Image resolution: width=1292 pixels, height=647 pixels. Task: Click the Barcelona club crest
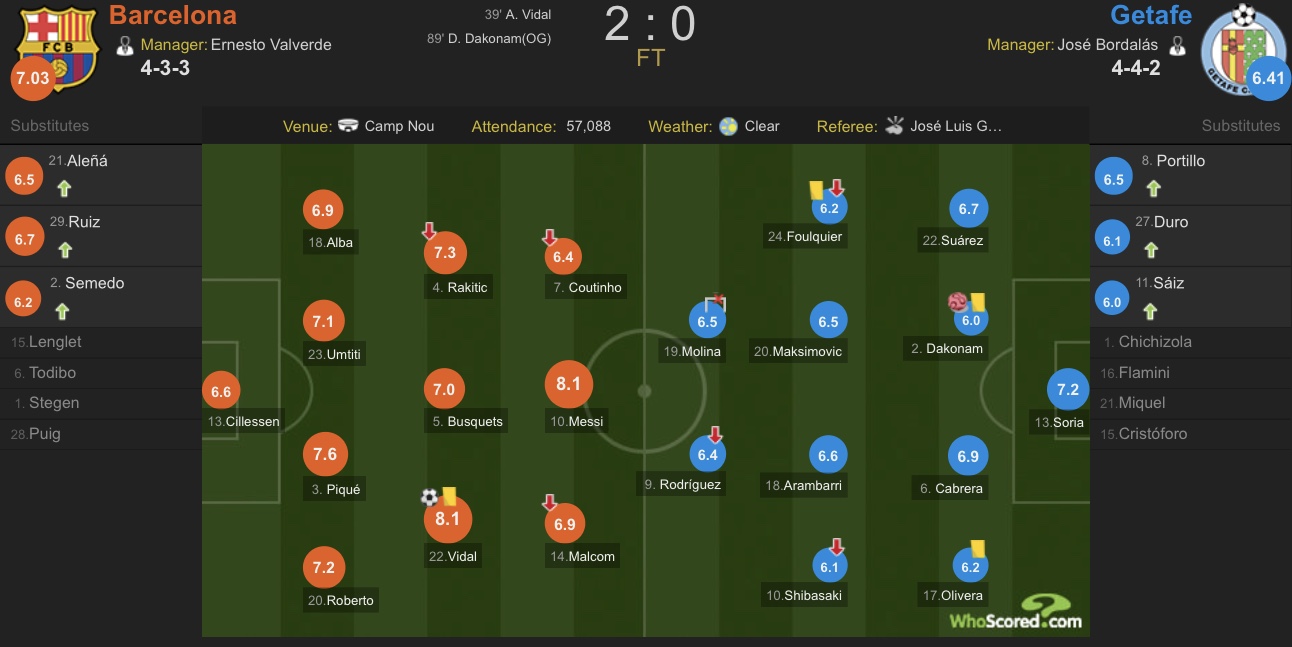[x=57, y=48]
